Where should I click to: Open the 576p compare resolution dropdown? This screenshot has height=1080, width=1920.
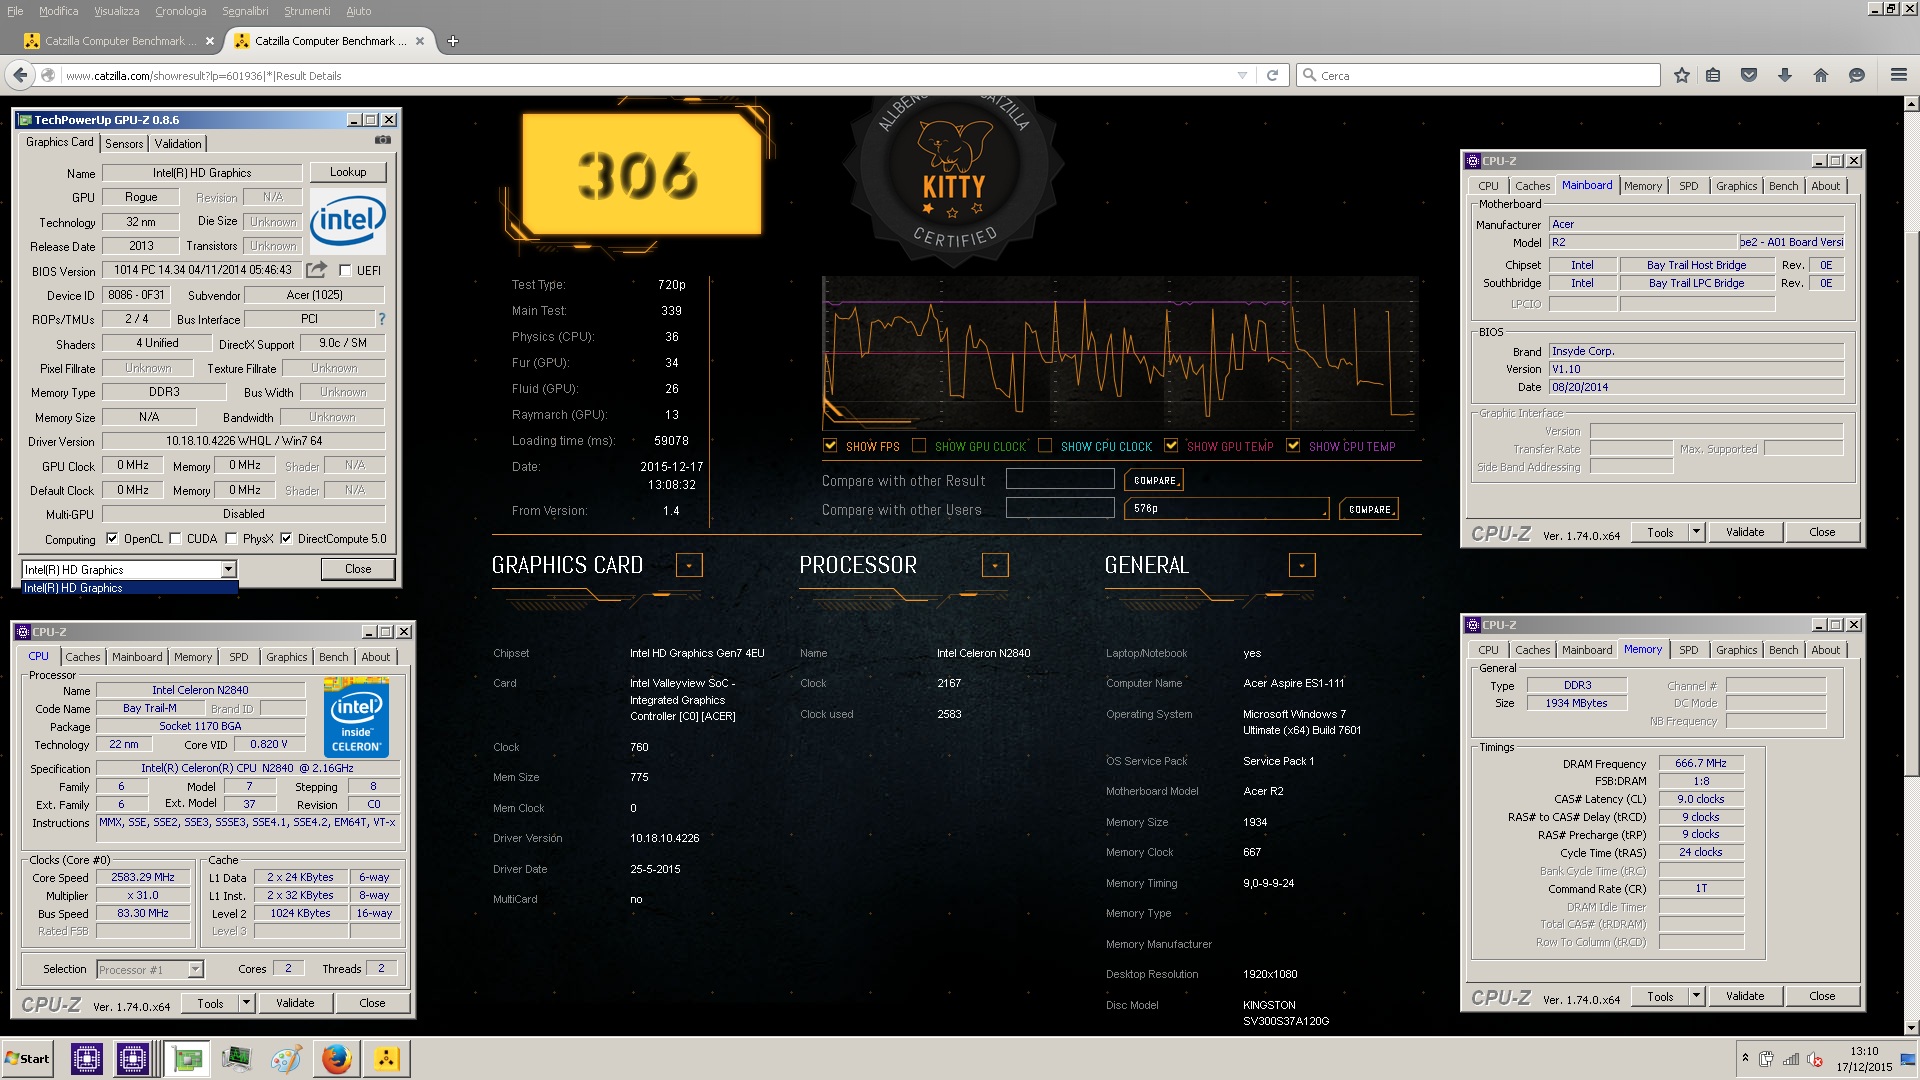click(1227, 508)
